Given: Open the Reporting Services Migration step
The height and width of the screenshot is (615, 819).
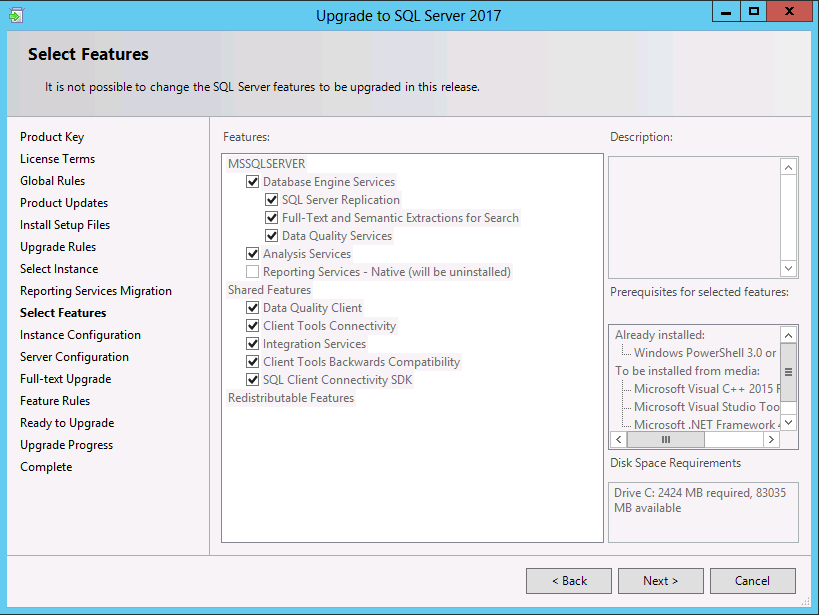Looking at the screenshot, I should 96,291.
